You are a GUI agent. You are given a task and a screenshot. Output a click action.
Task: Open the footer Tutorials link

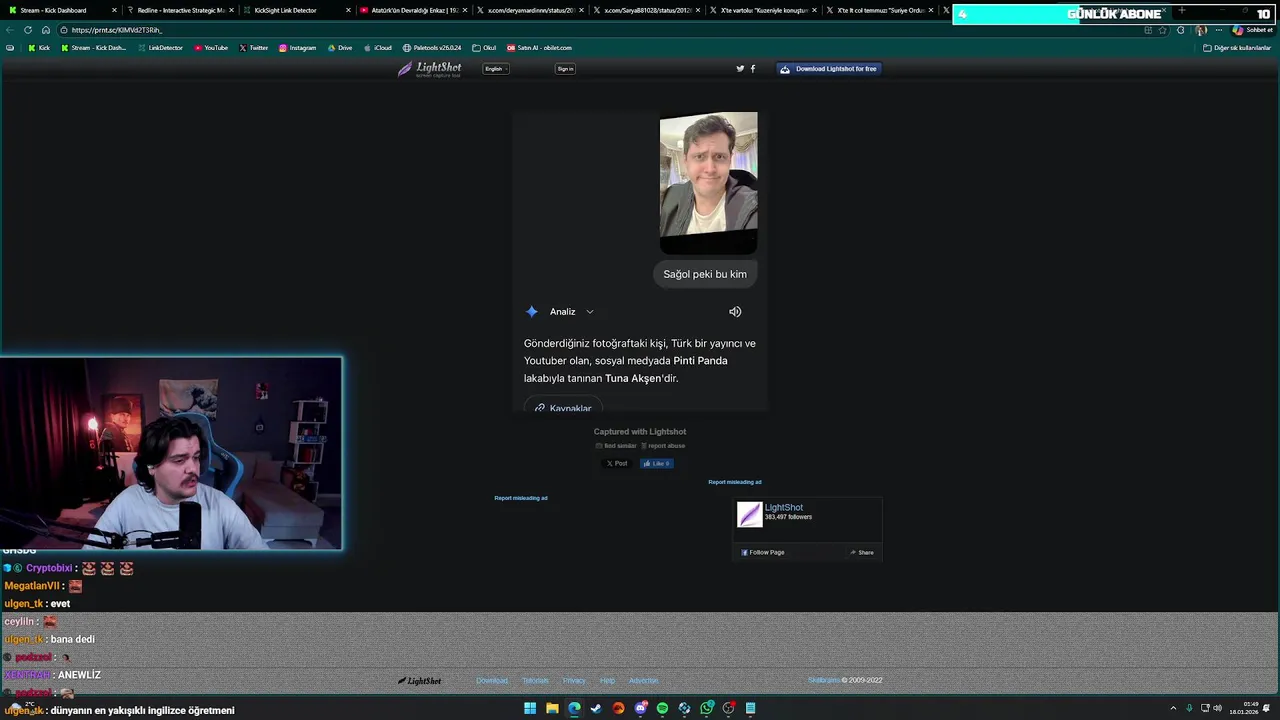[x=535, y=681]
